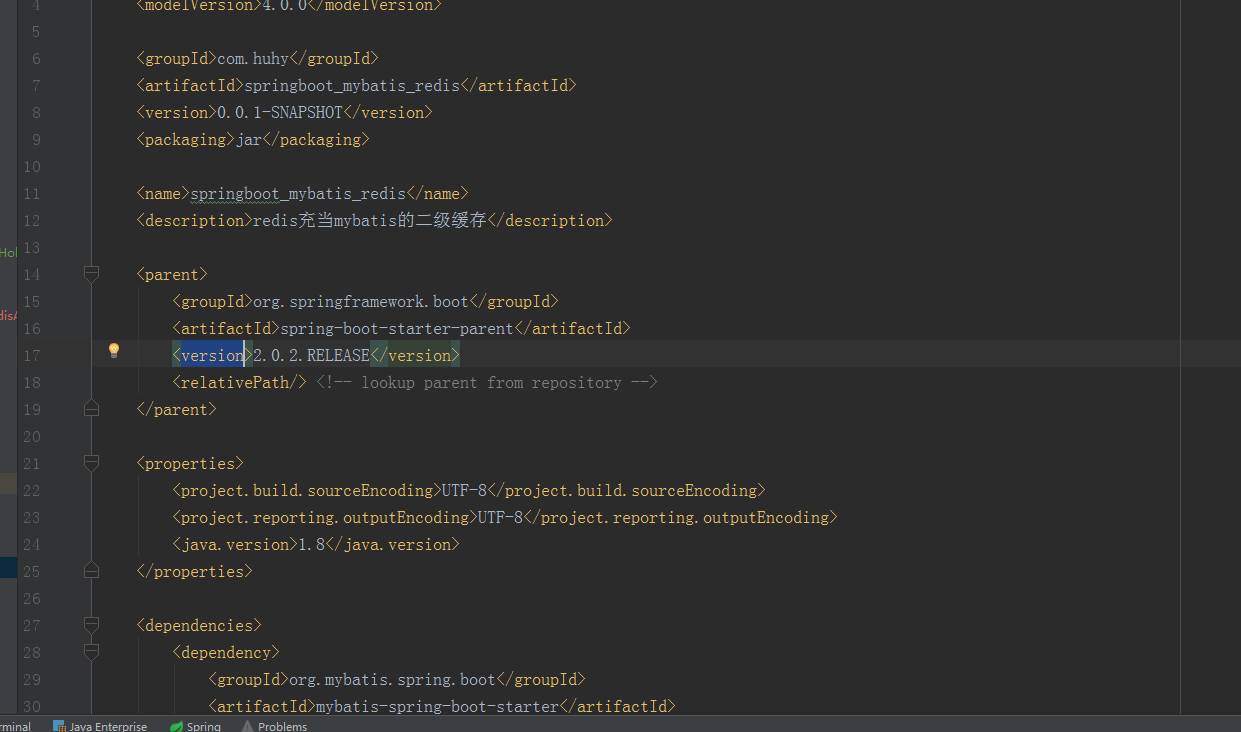The image size is (1241, 732).
Task: Click line number 17 in the gutter
Action: coord(30,355)
